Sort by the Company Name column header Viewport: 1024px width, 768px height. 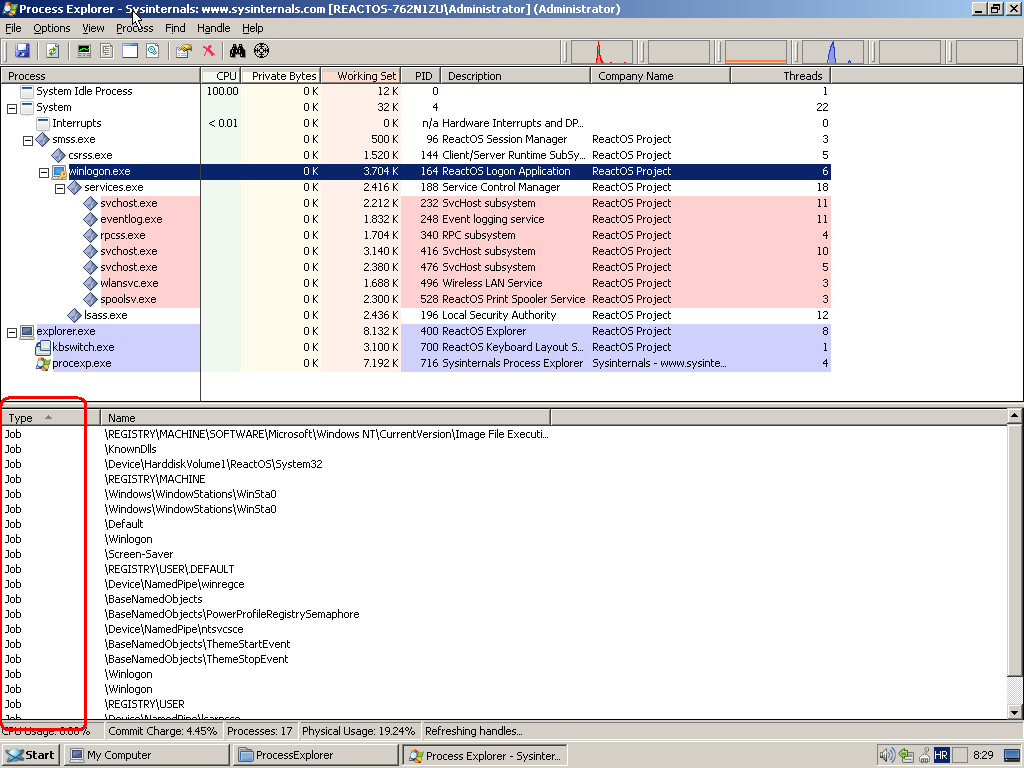coord(660,76)
